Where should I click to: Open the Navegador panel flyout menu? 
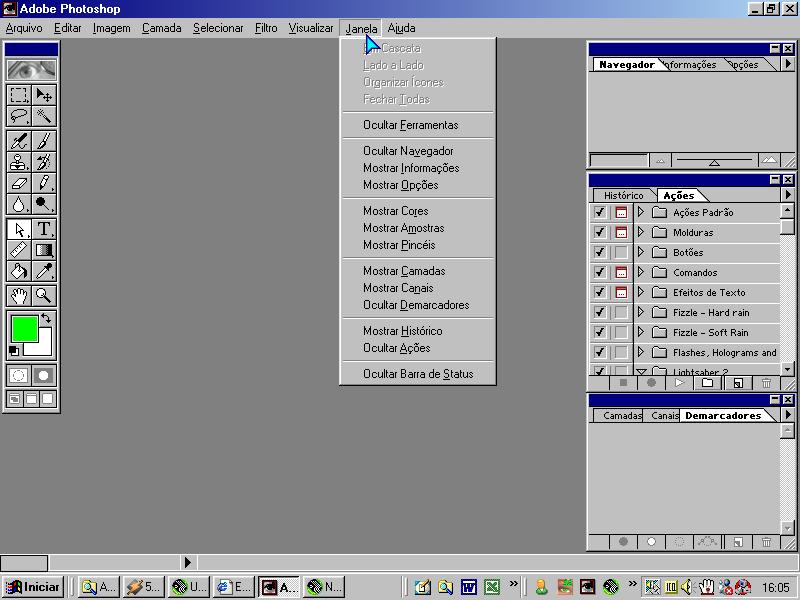coord(788,64)
